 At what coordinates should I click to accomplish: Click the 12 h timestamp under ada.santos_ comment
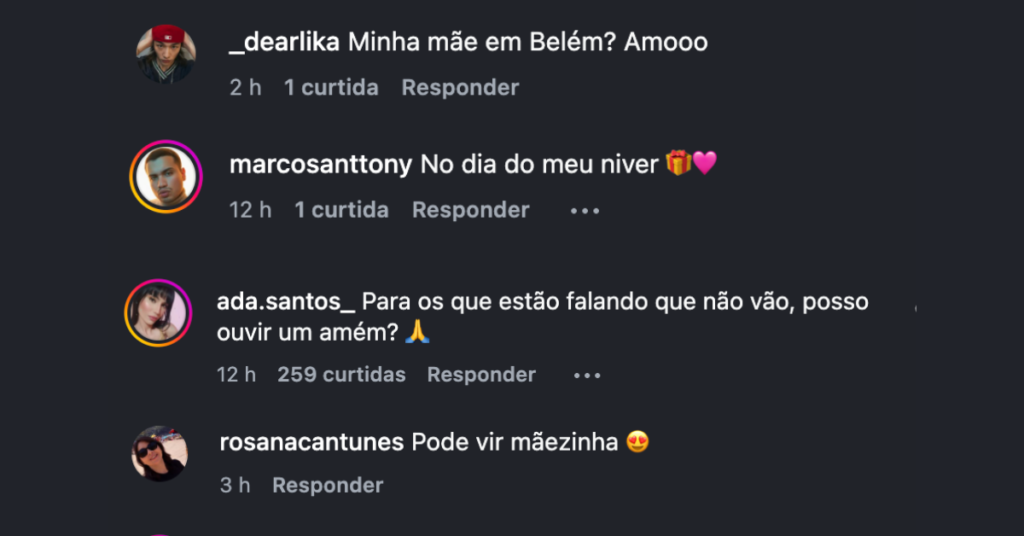pyautogui.click(x=236, y=375)
